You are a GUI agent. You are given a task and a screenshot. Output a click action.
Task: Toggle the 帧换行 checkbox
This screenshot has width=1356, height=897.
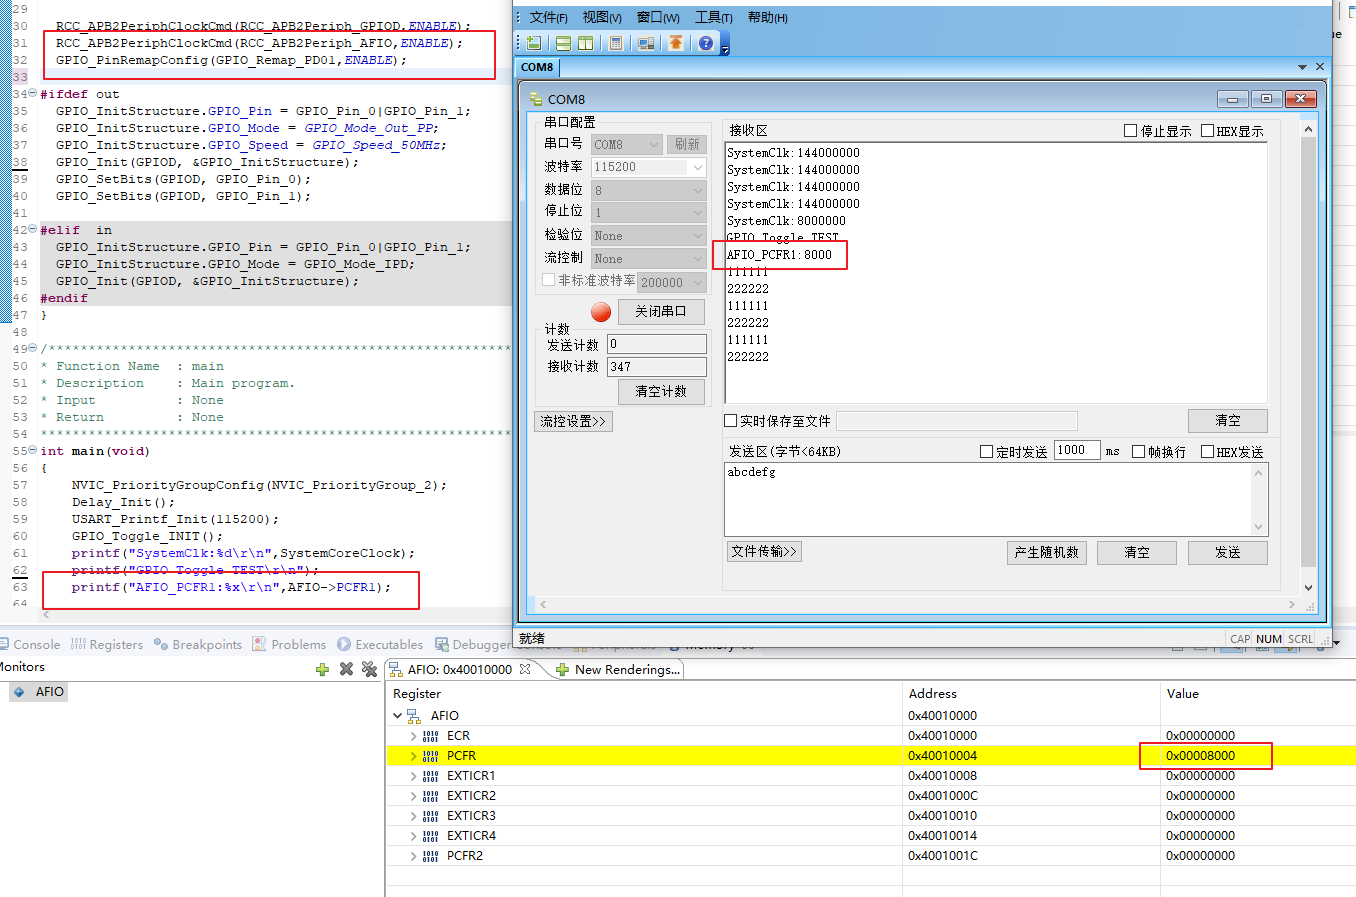click(1138, 452)
